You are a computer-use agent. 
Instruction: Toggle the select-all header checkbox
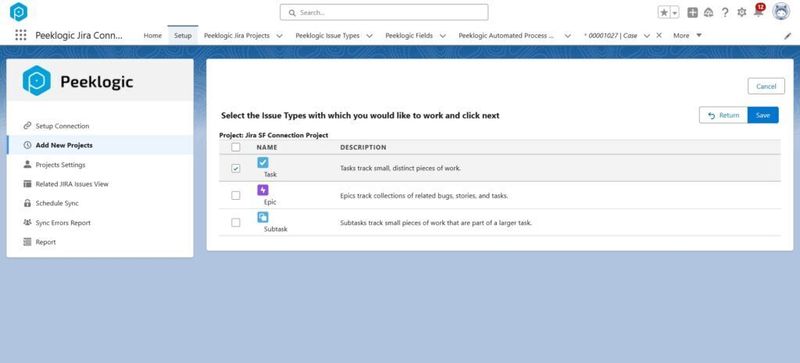[x=236, y=147]
